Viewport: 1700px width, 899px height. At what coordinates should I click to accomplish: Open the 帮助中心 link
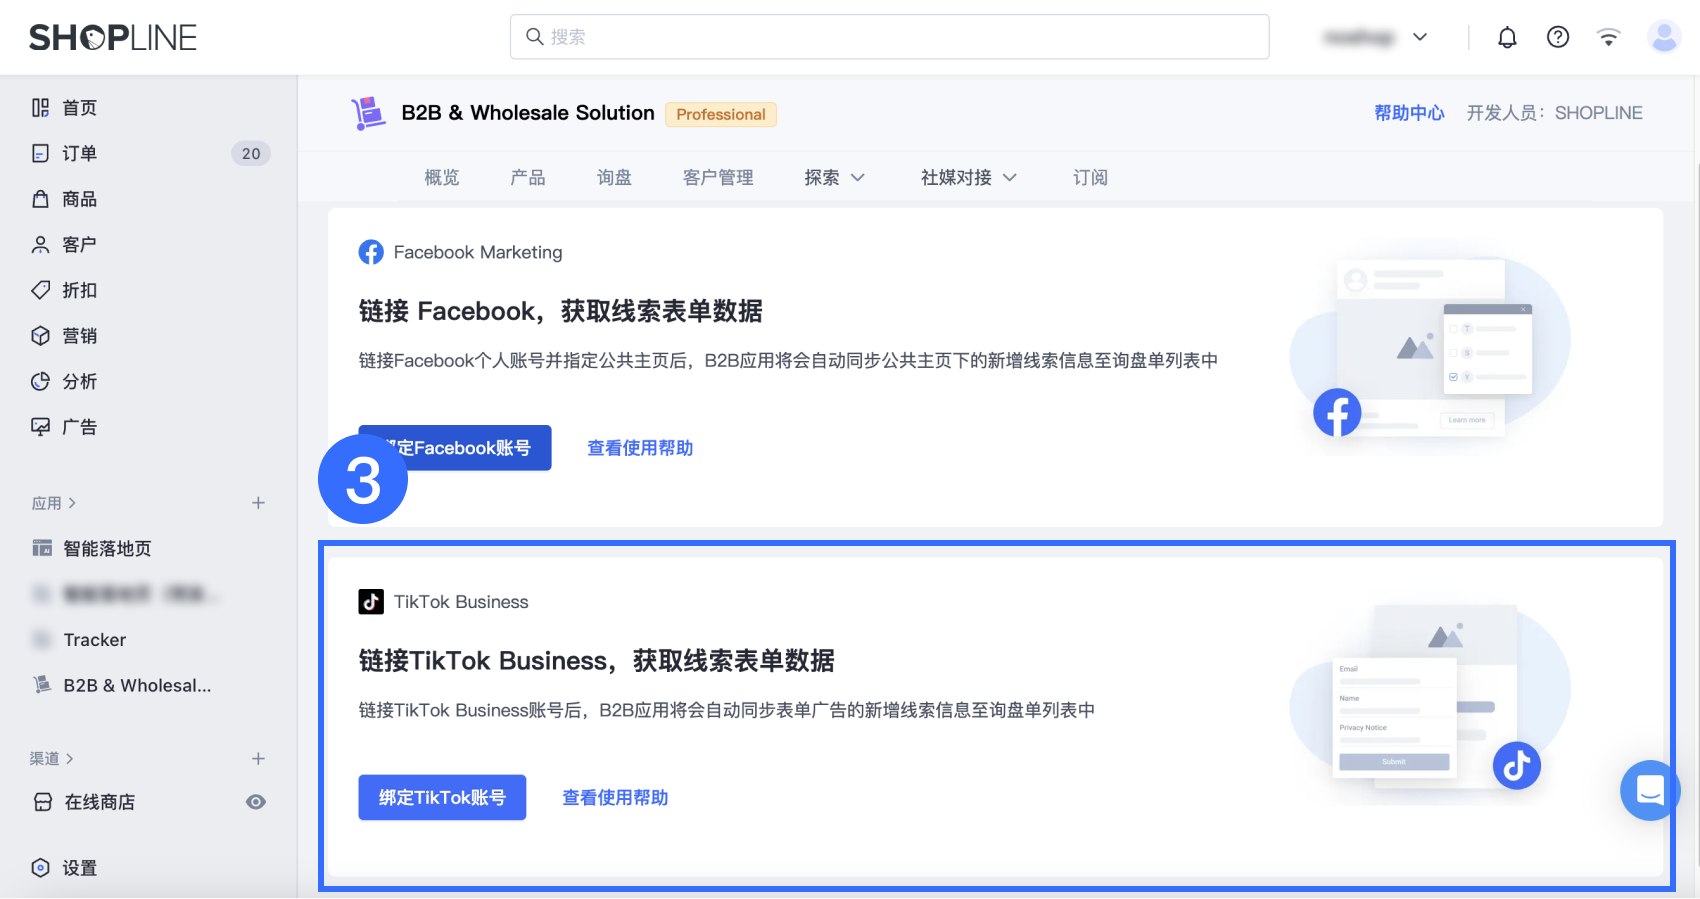tap(1409, 113)
